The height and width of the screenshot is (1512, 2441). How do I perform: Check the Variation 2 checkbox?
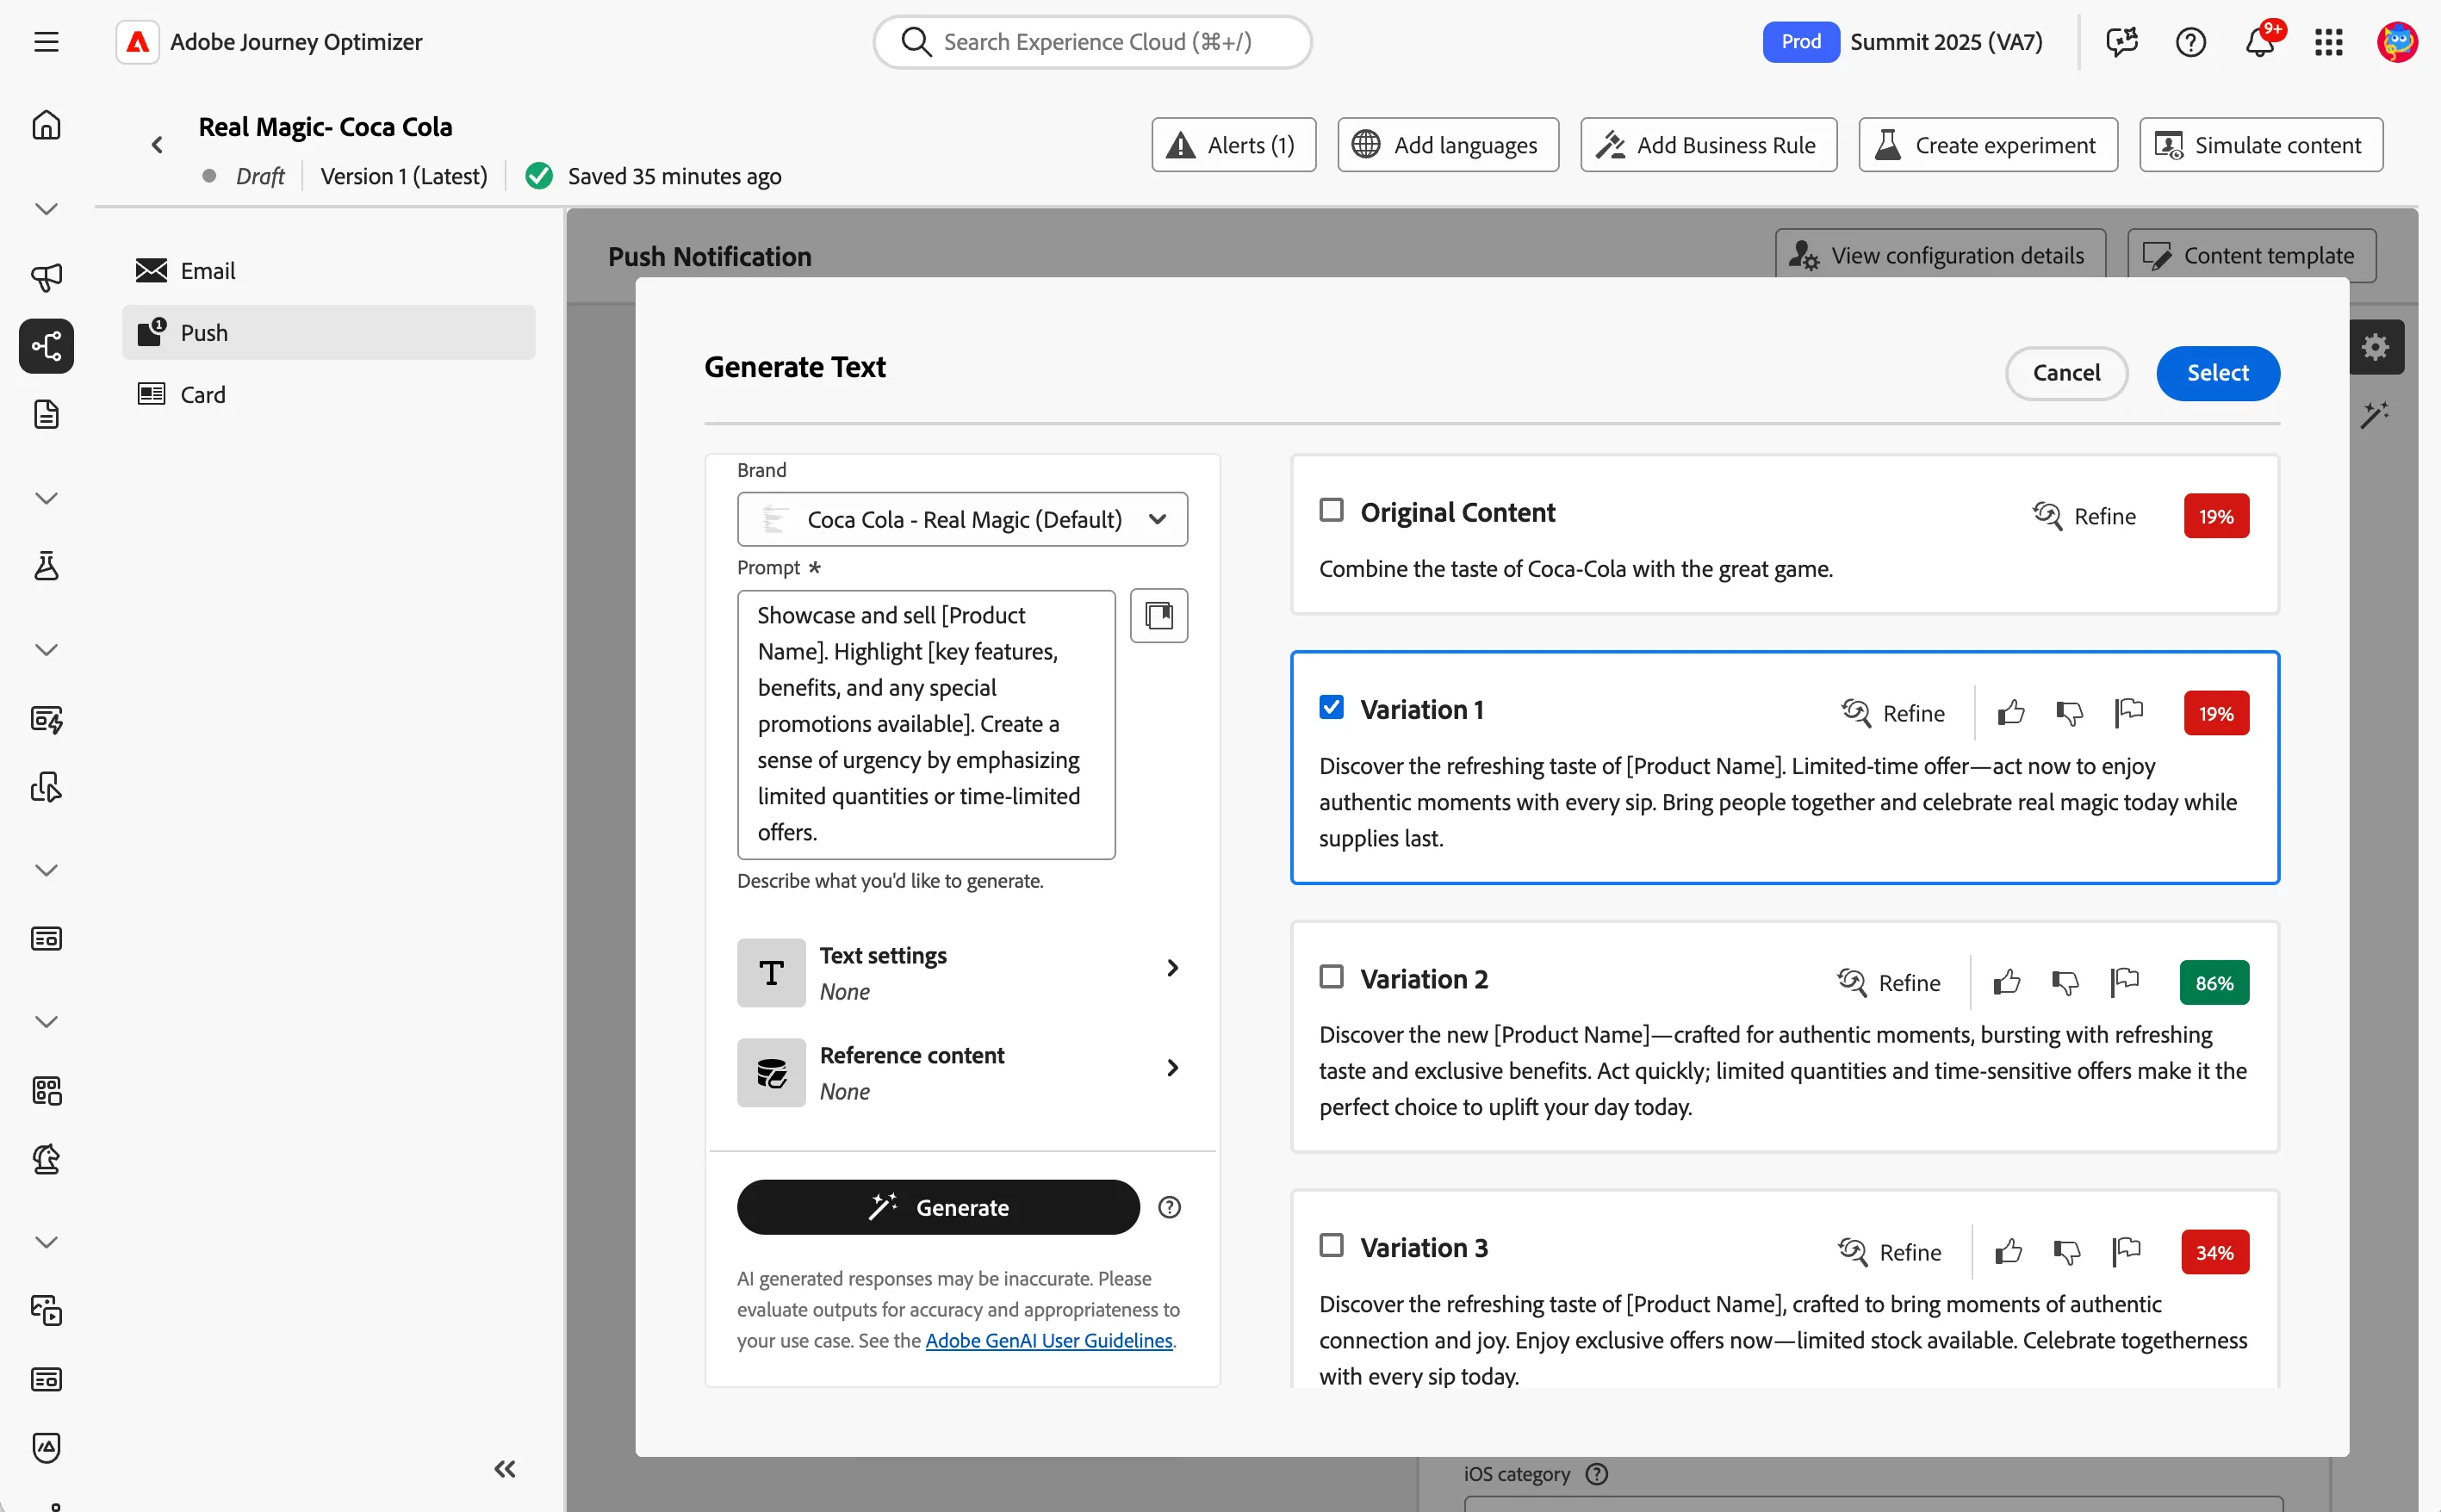(x=1331, y=977)
